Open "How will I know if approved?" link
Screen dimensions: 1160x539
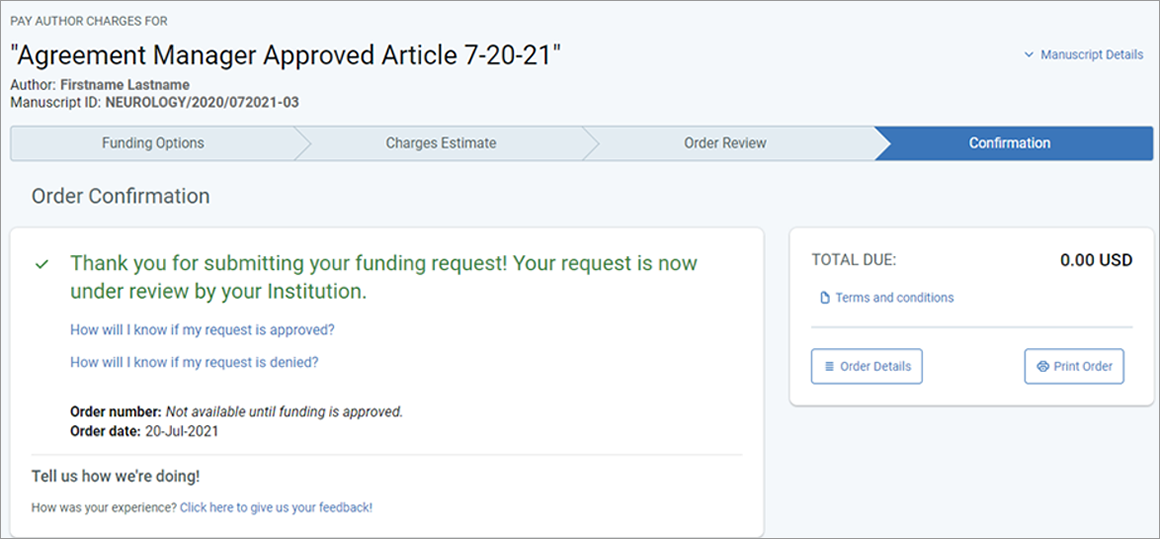202,330
